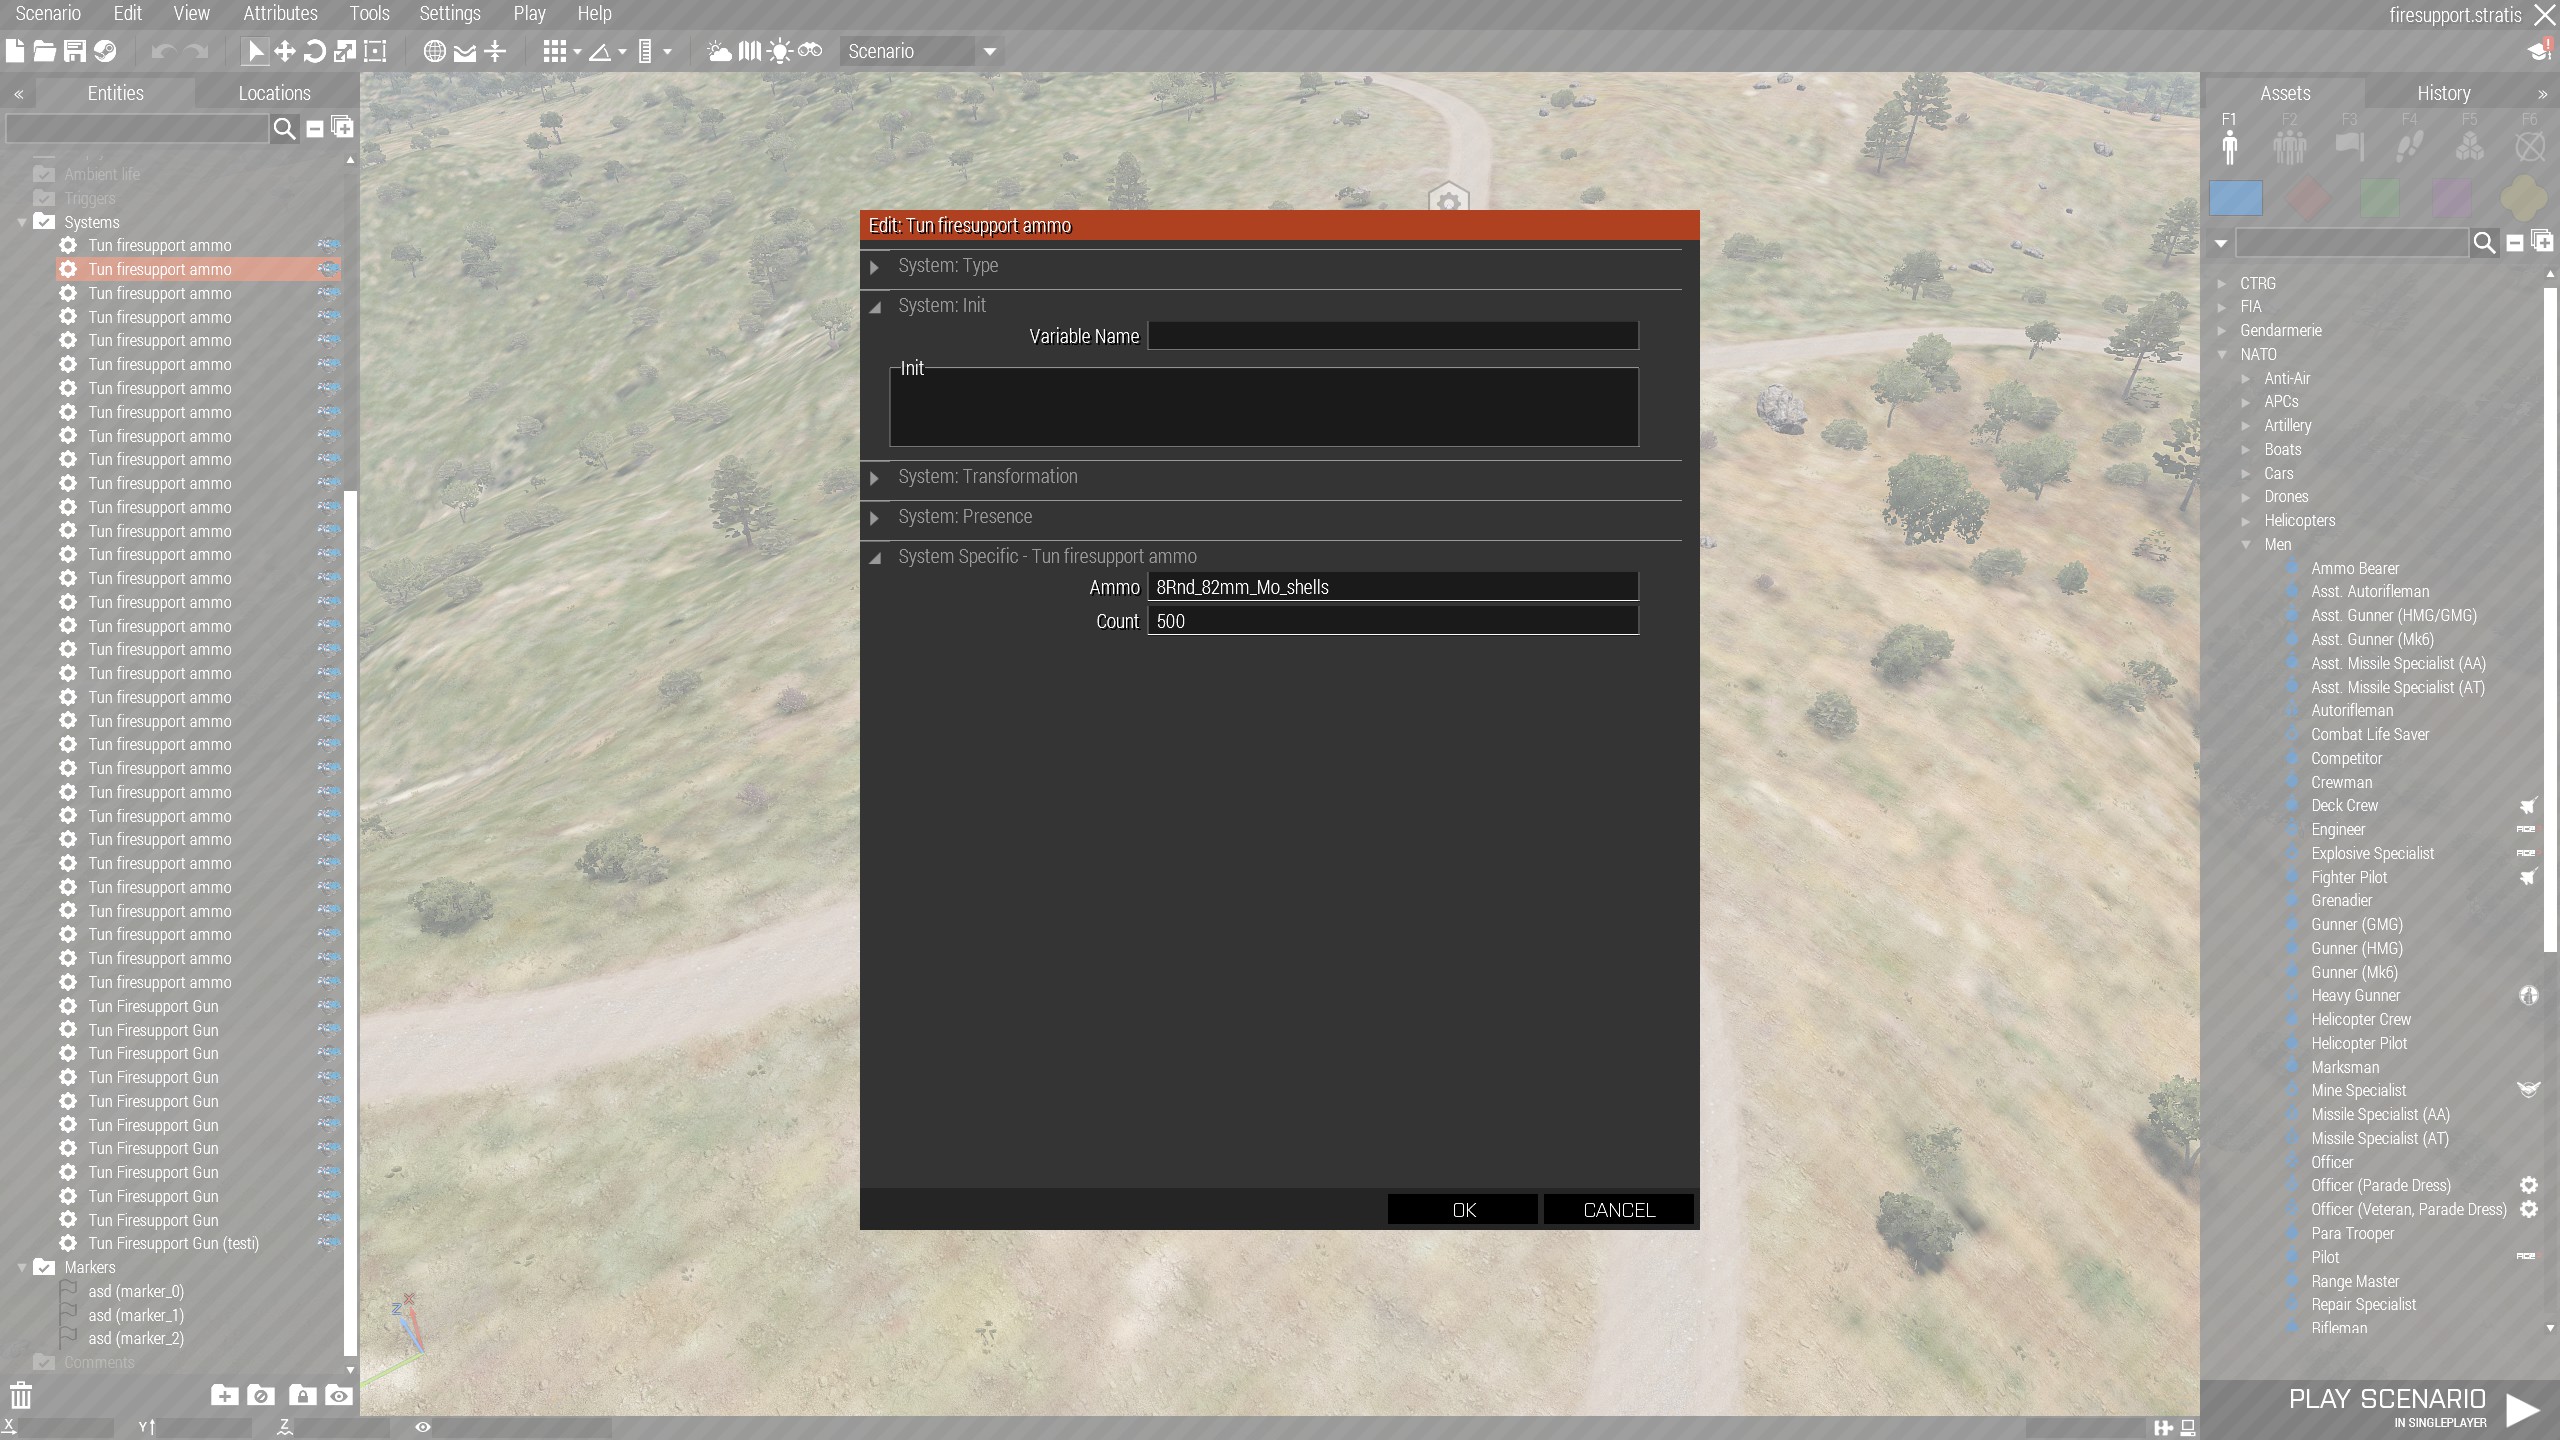2560x1440 pixels.
Task: Open scenario with the folder icon
Action: (44, 51)
